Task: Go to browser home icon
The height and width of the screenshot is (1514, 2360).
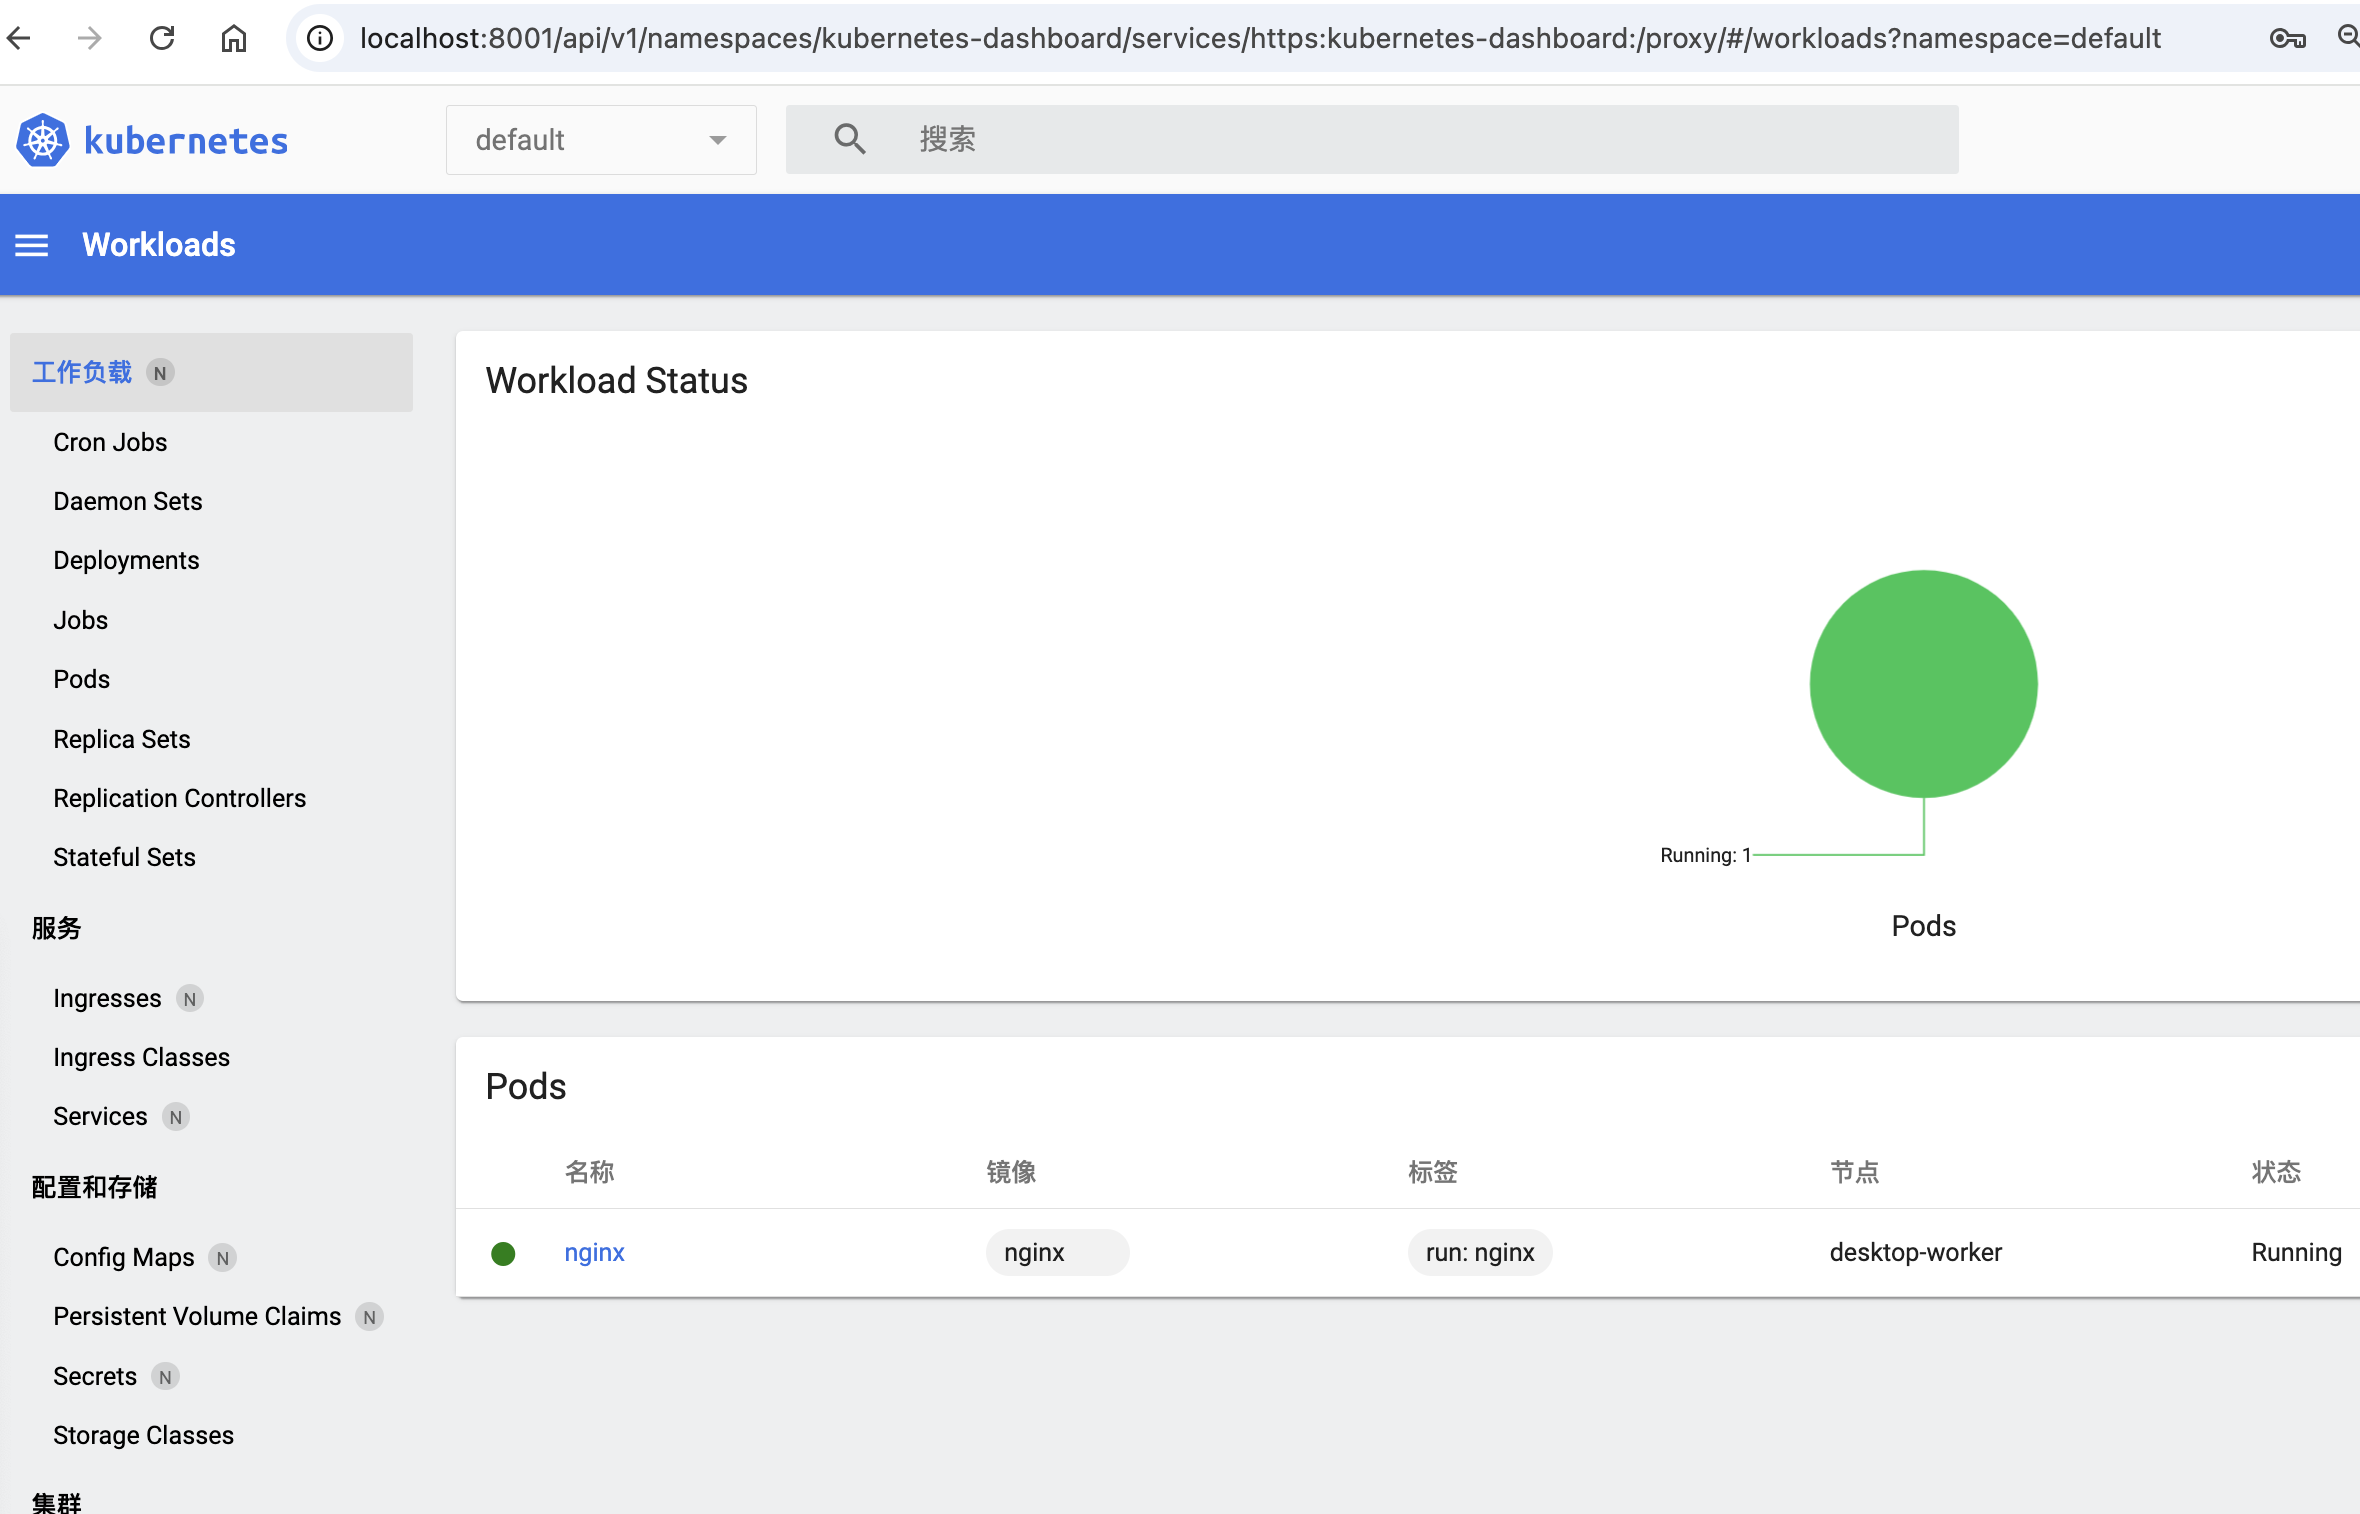Action: (234, 39)
